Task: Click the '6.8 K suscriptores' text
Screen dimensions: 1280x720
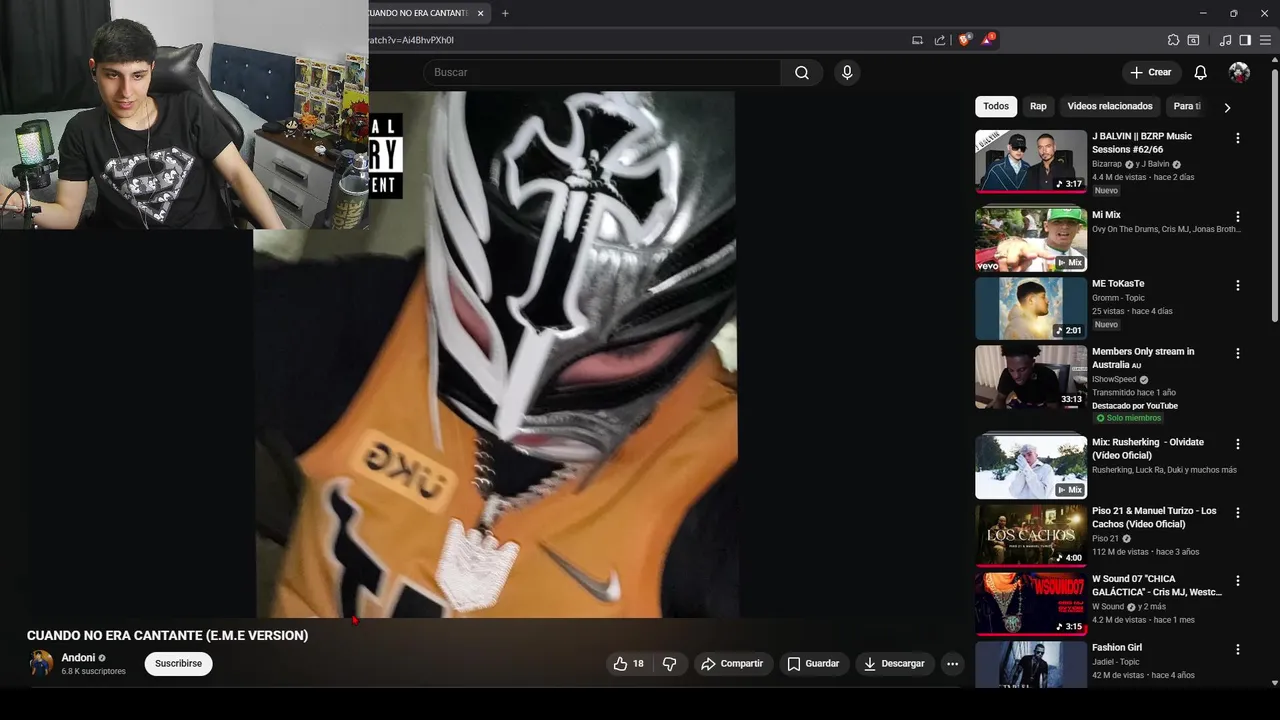Action: 94,671
